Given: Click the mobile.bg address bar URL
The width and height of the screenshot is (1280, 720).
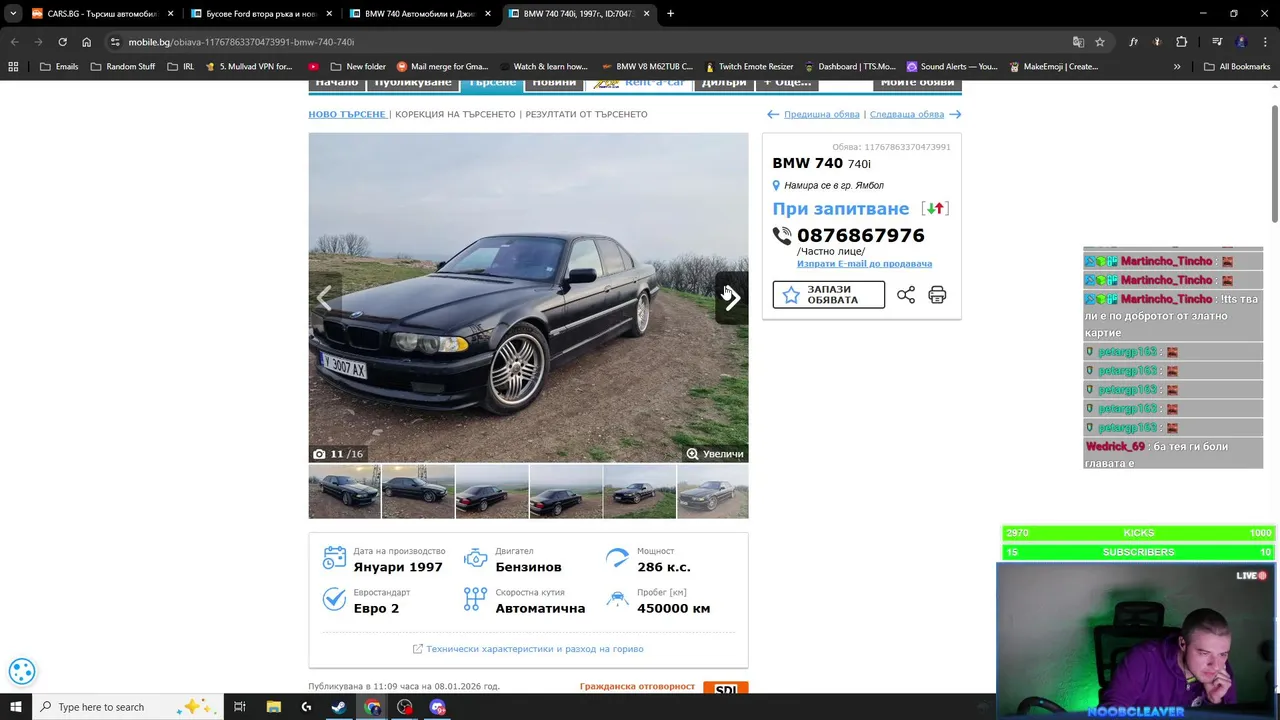Looking at the screenshot, I should click(x=241, y=42).
